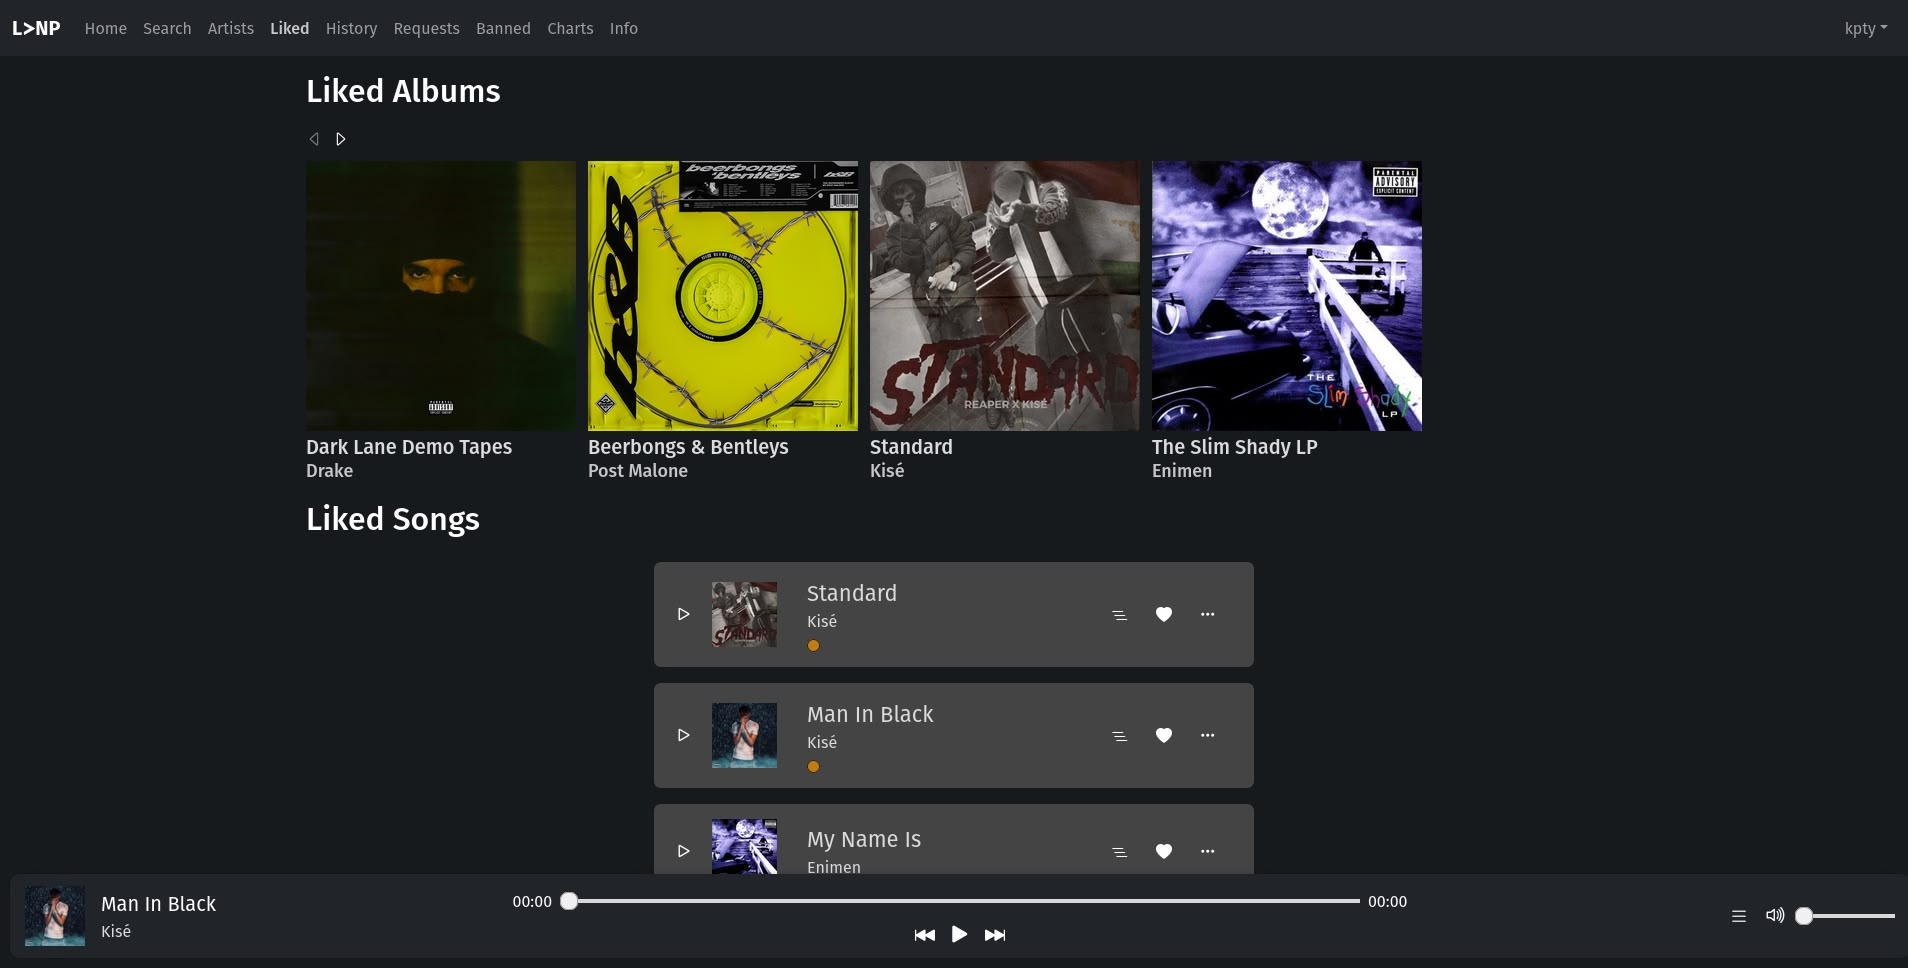Mute audio with the speaker icon

(1775, 915)
